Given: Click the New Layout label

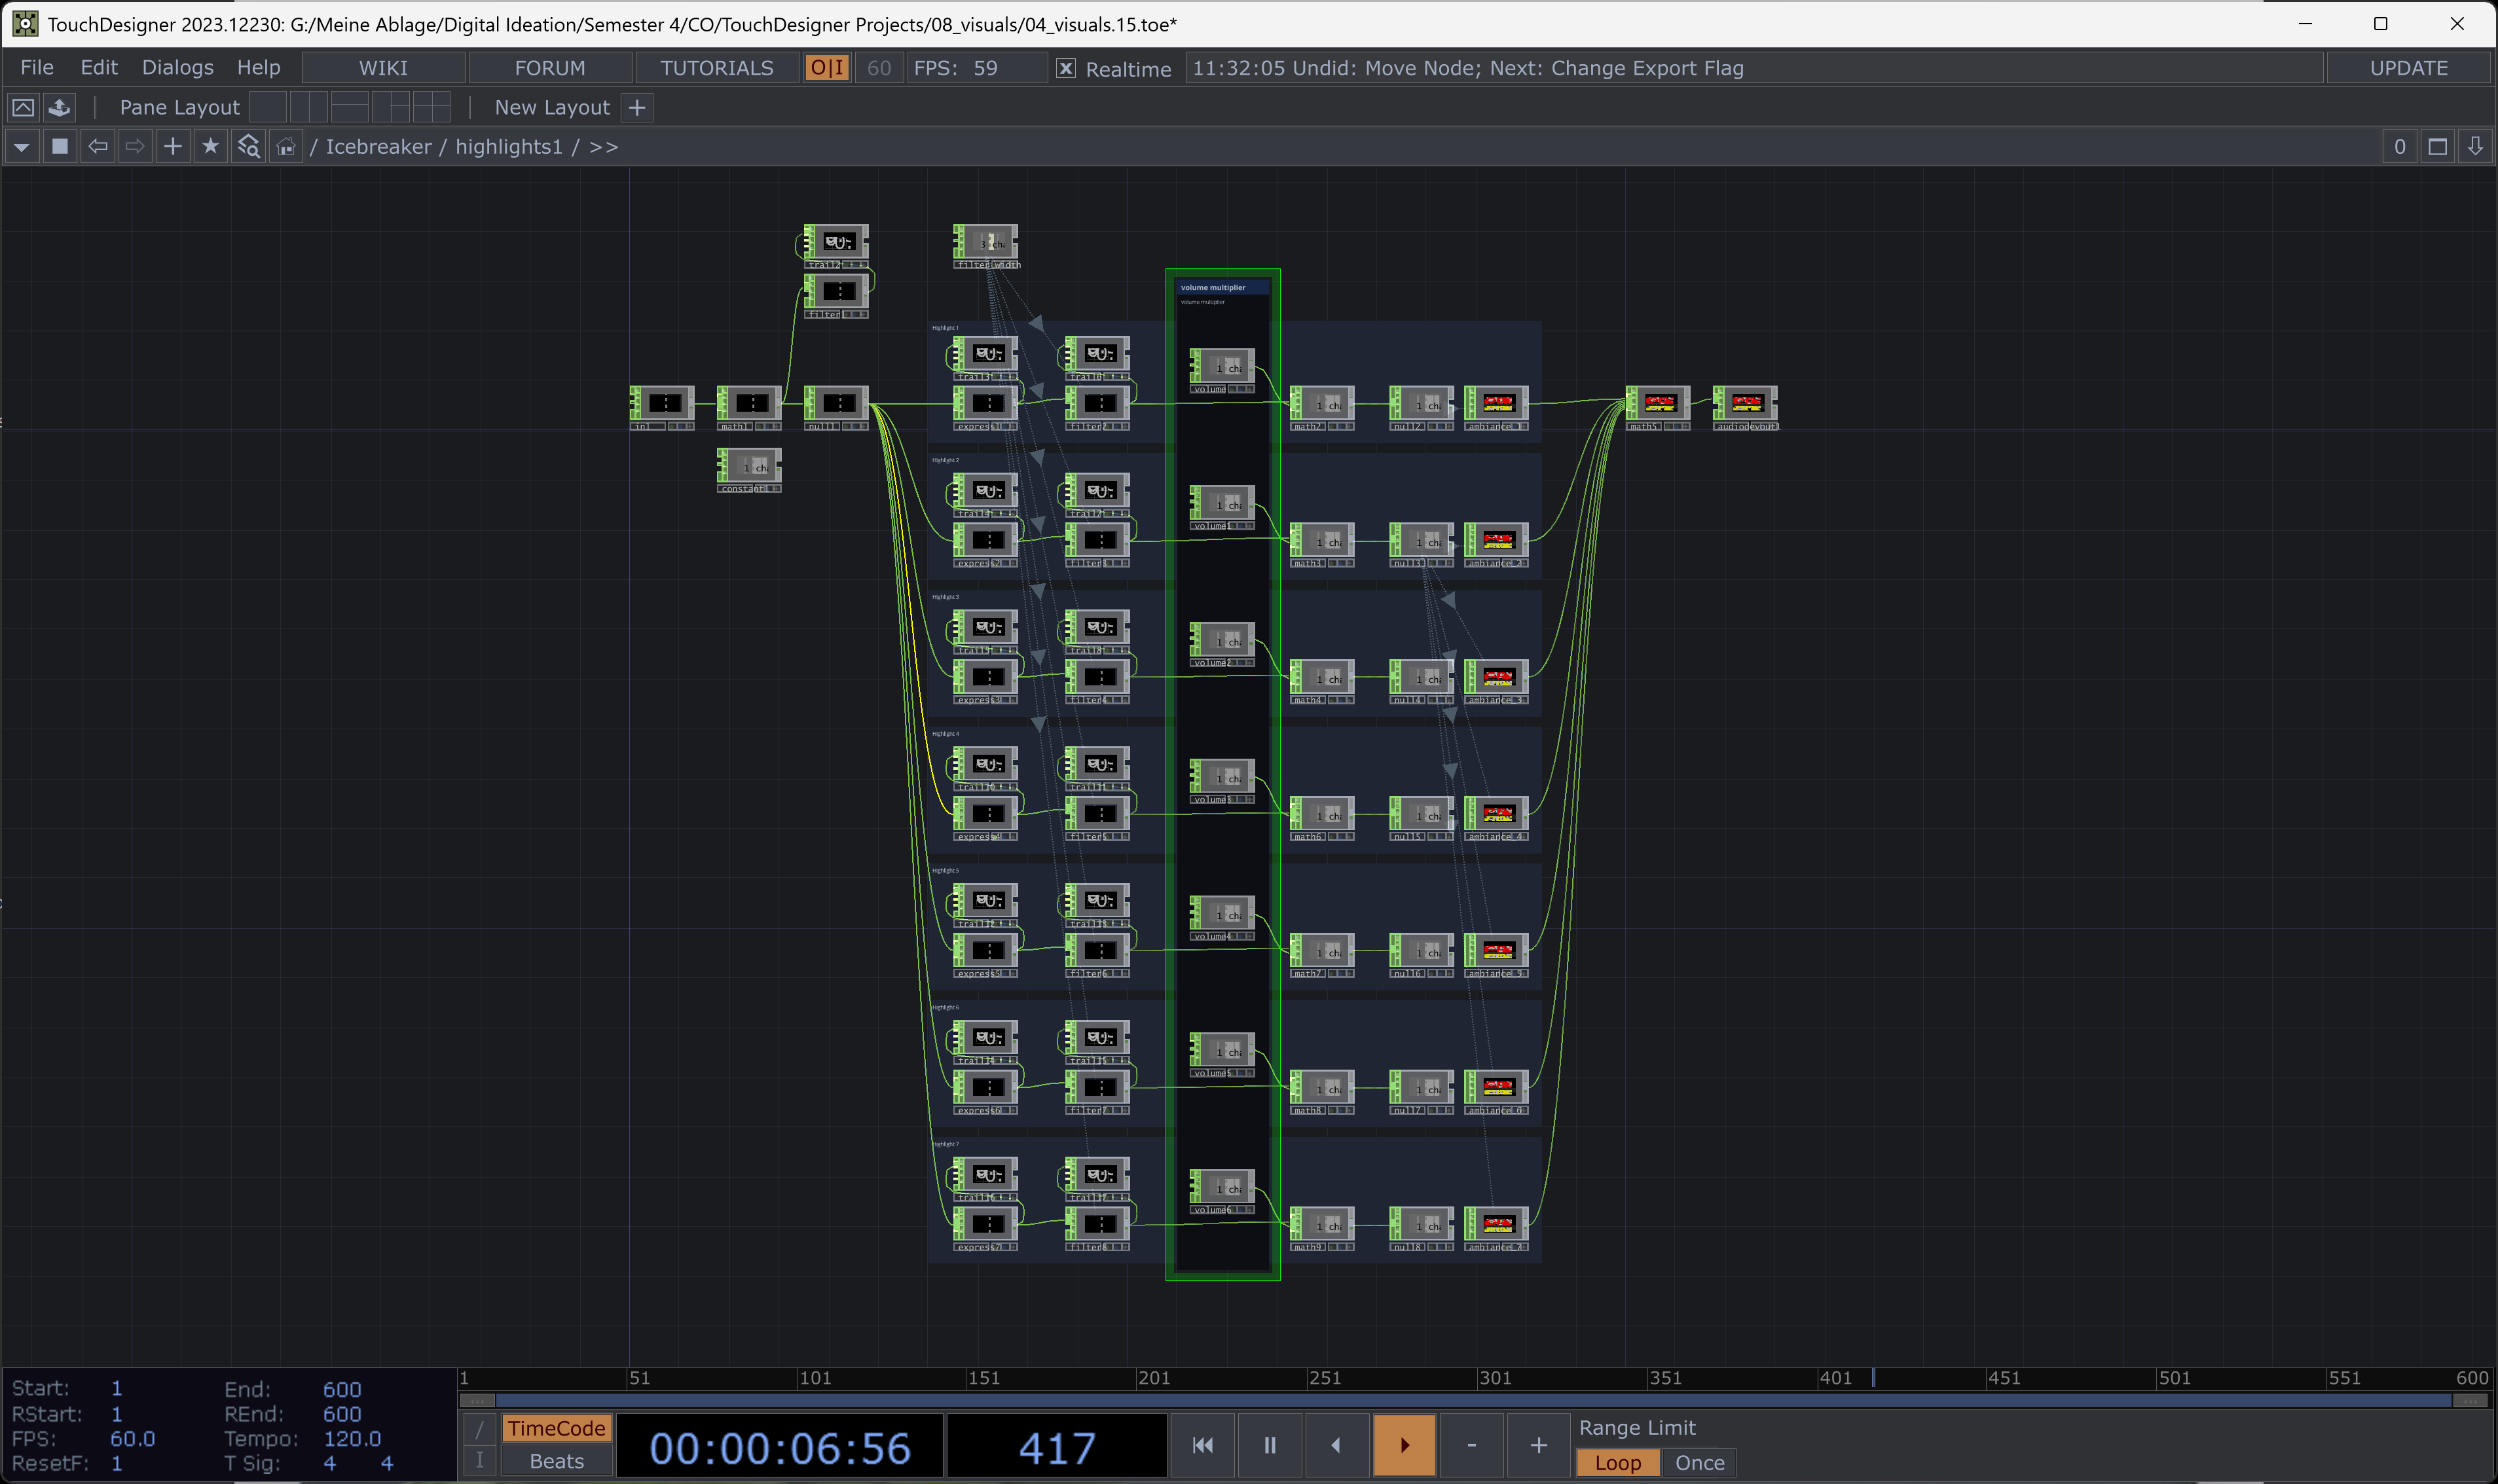Looking at the screenshot, I should [x=552, y=107].
